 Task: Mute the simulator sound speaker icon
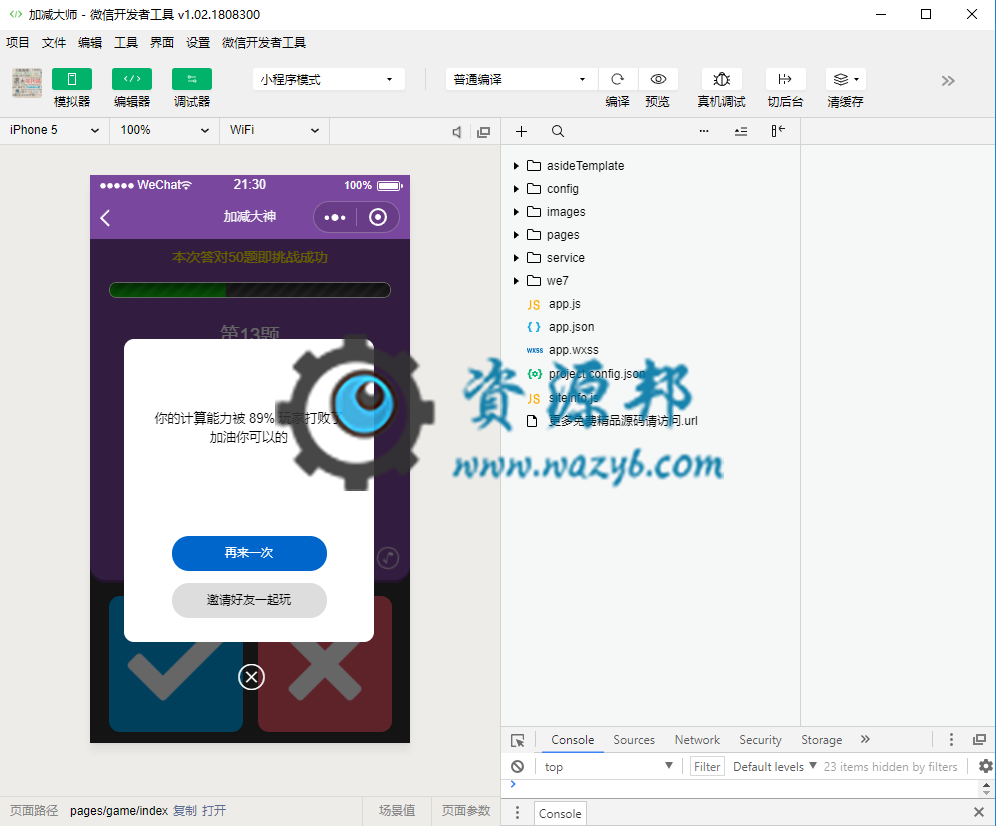click(x=457, y=132)
